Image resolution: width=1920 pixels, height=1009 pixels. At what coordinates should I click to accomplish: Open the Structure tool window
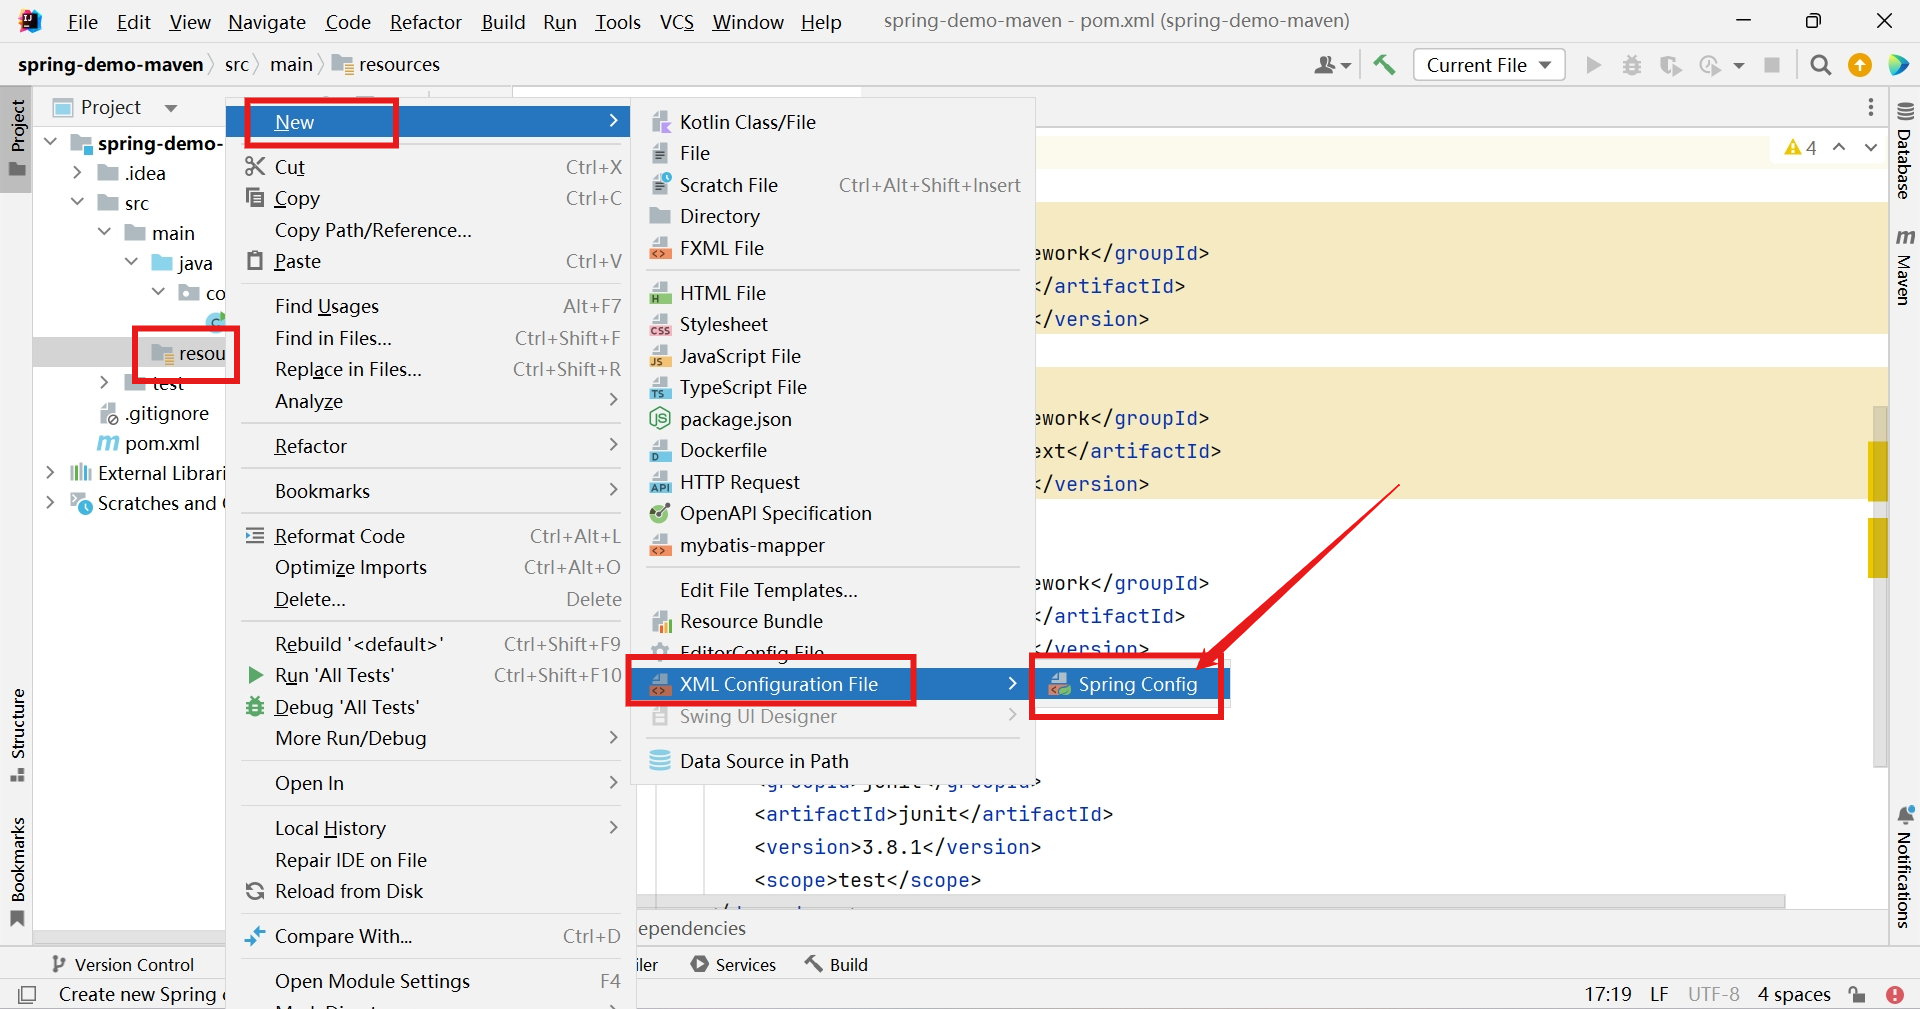[17, 735]
